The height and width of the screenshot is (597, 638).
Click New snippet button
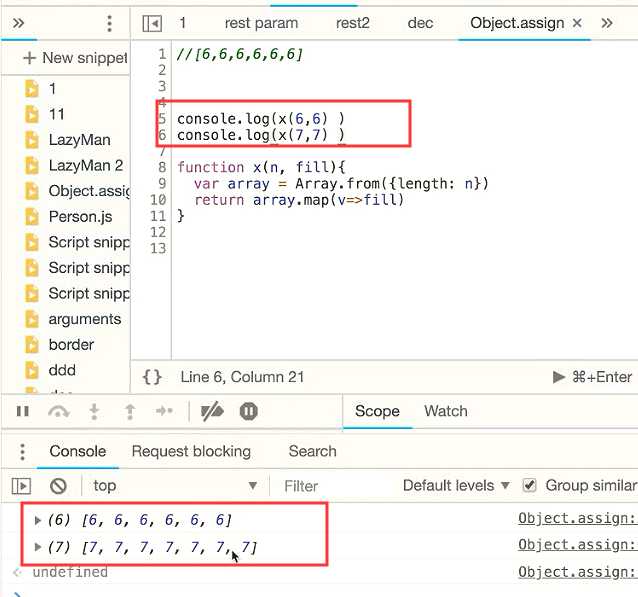[x=76, y=58]
